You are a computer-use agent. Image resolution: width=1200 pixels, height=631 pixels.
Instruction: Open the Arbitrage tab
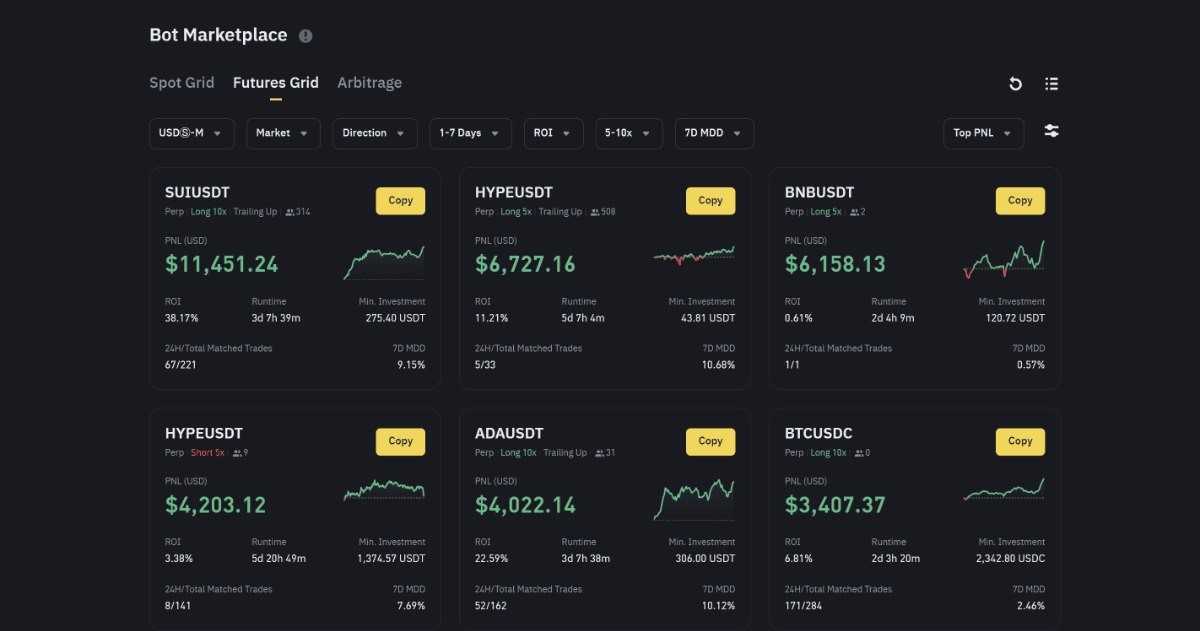[369, 83]
